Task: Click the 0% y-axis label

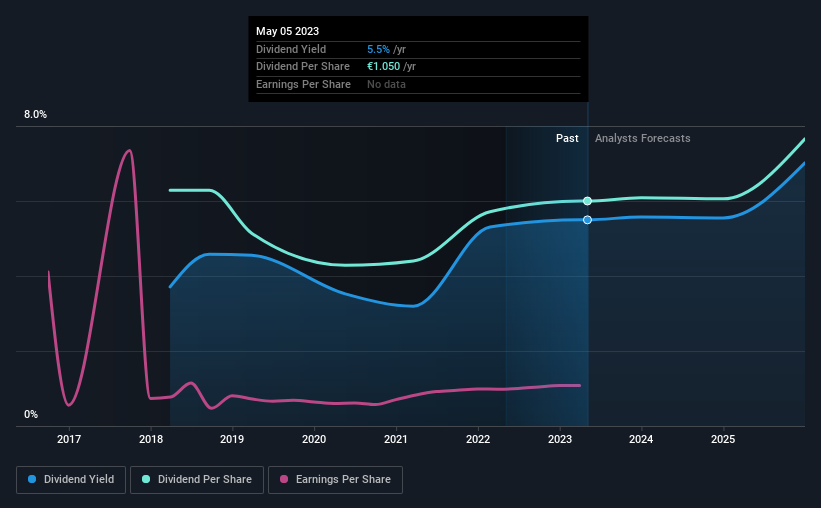Action: 31,415
